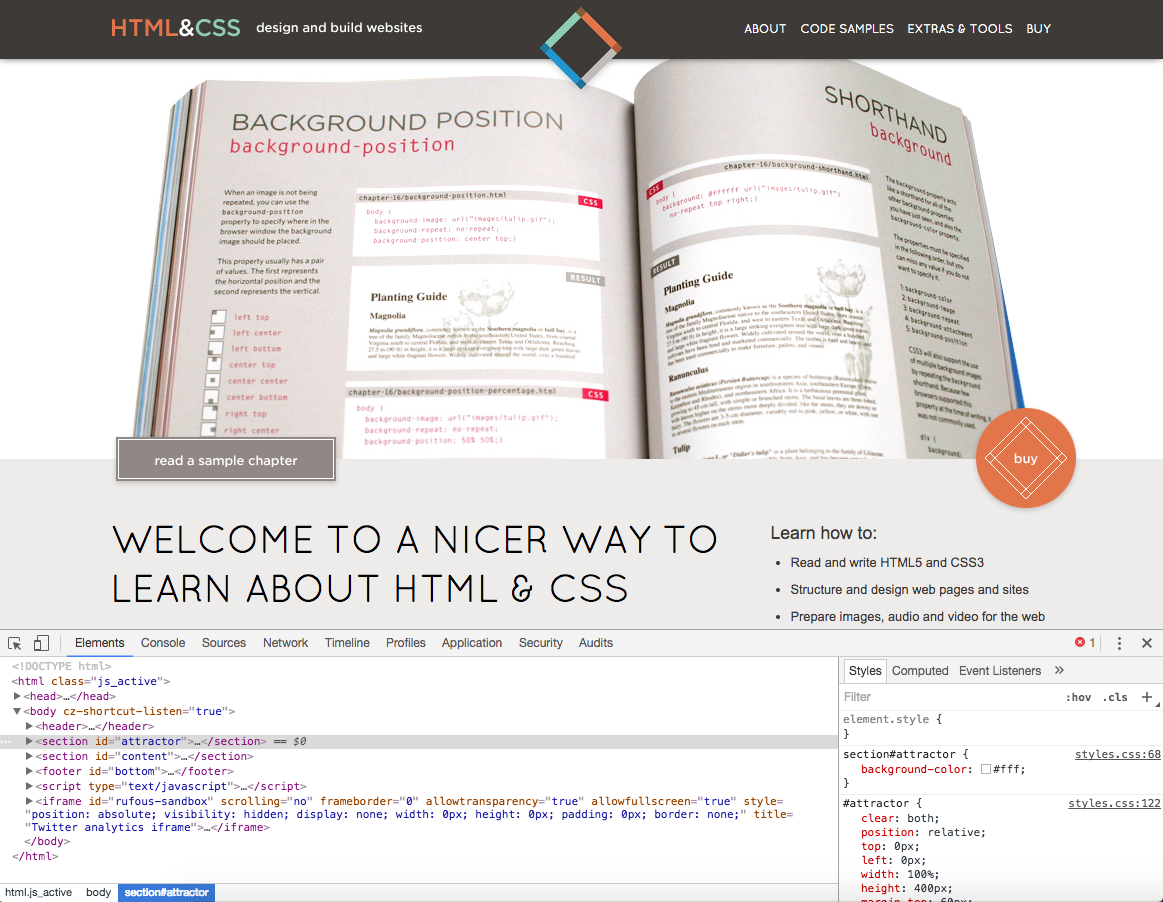The width and height of the screenshot is (1163, 902).
Task: Click the clear: both style declaration
Action: point(900,818)
